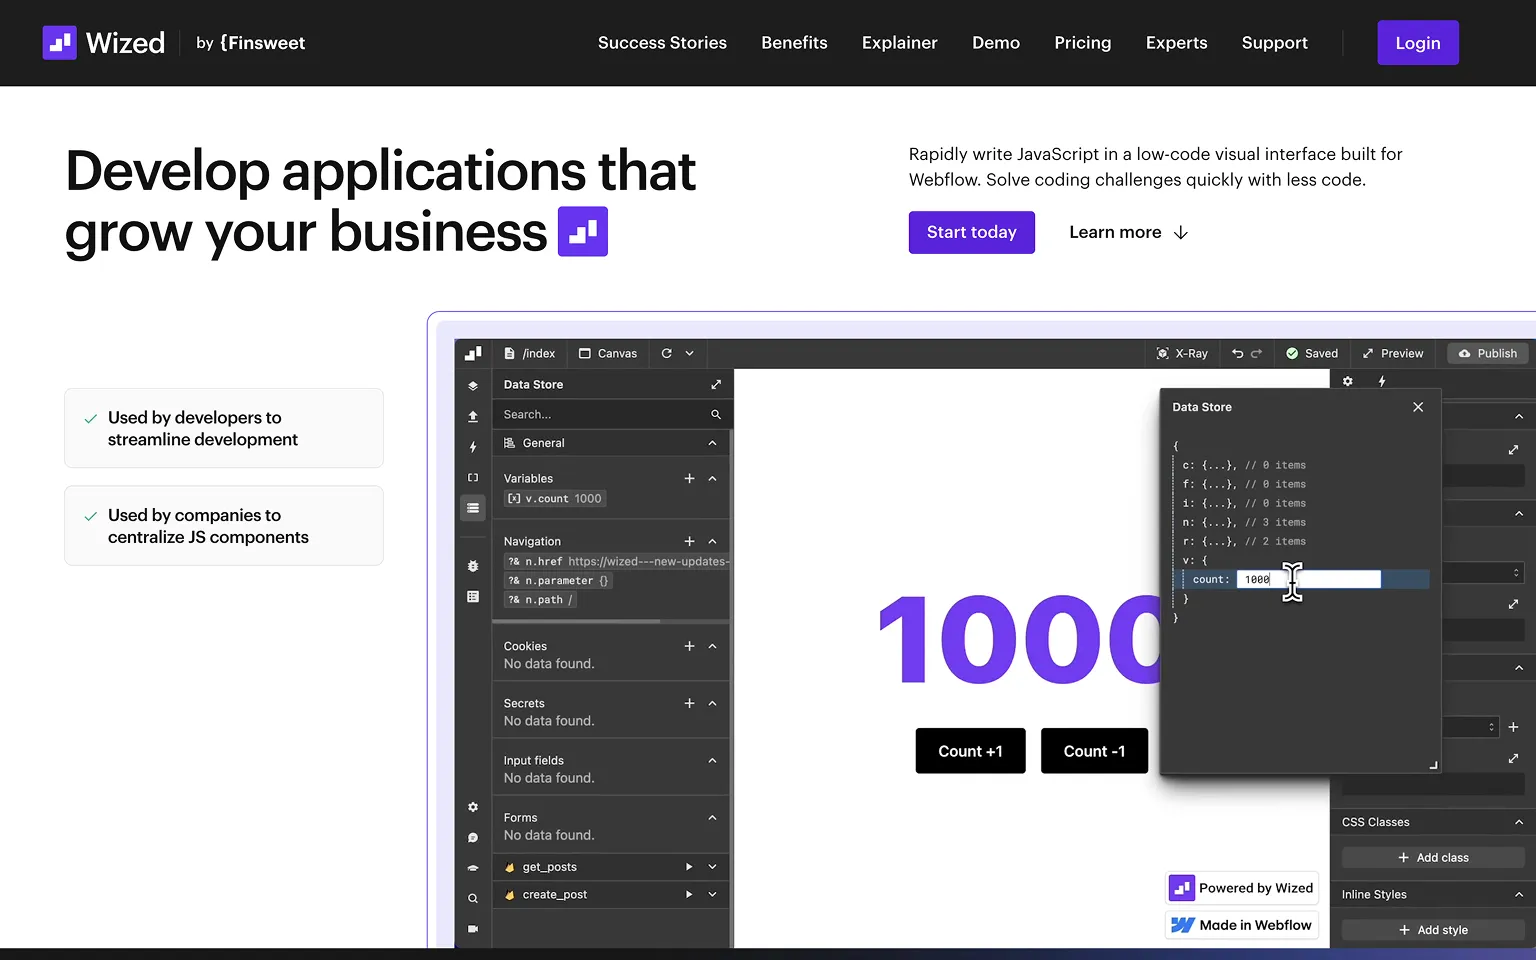Open the Wized logo icon in the editor

tap(473, 353)
